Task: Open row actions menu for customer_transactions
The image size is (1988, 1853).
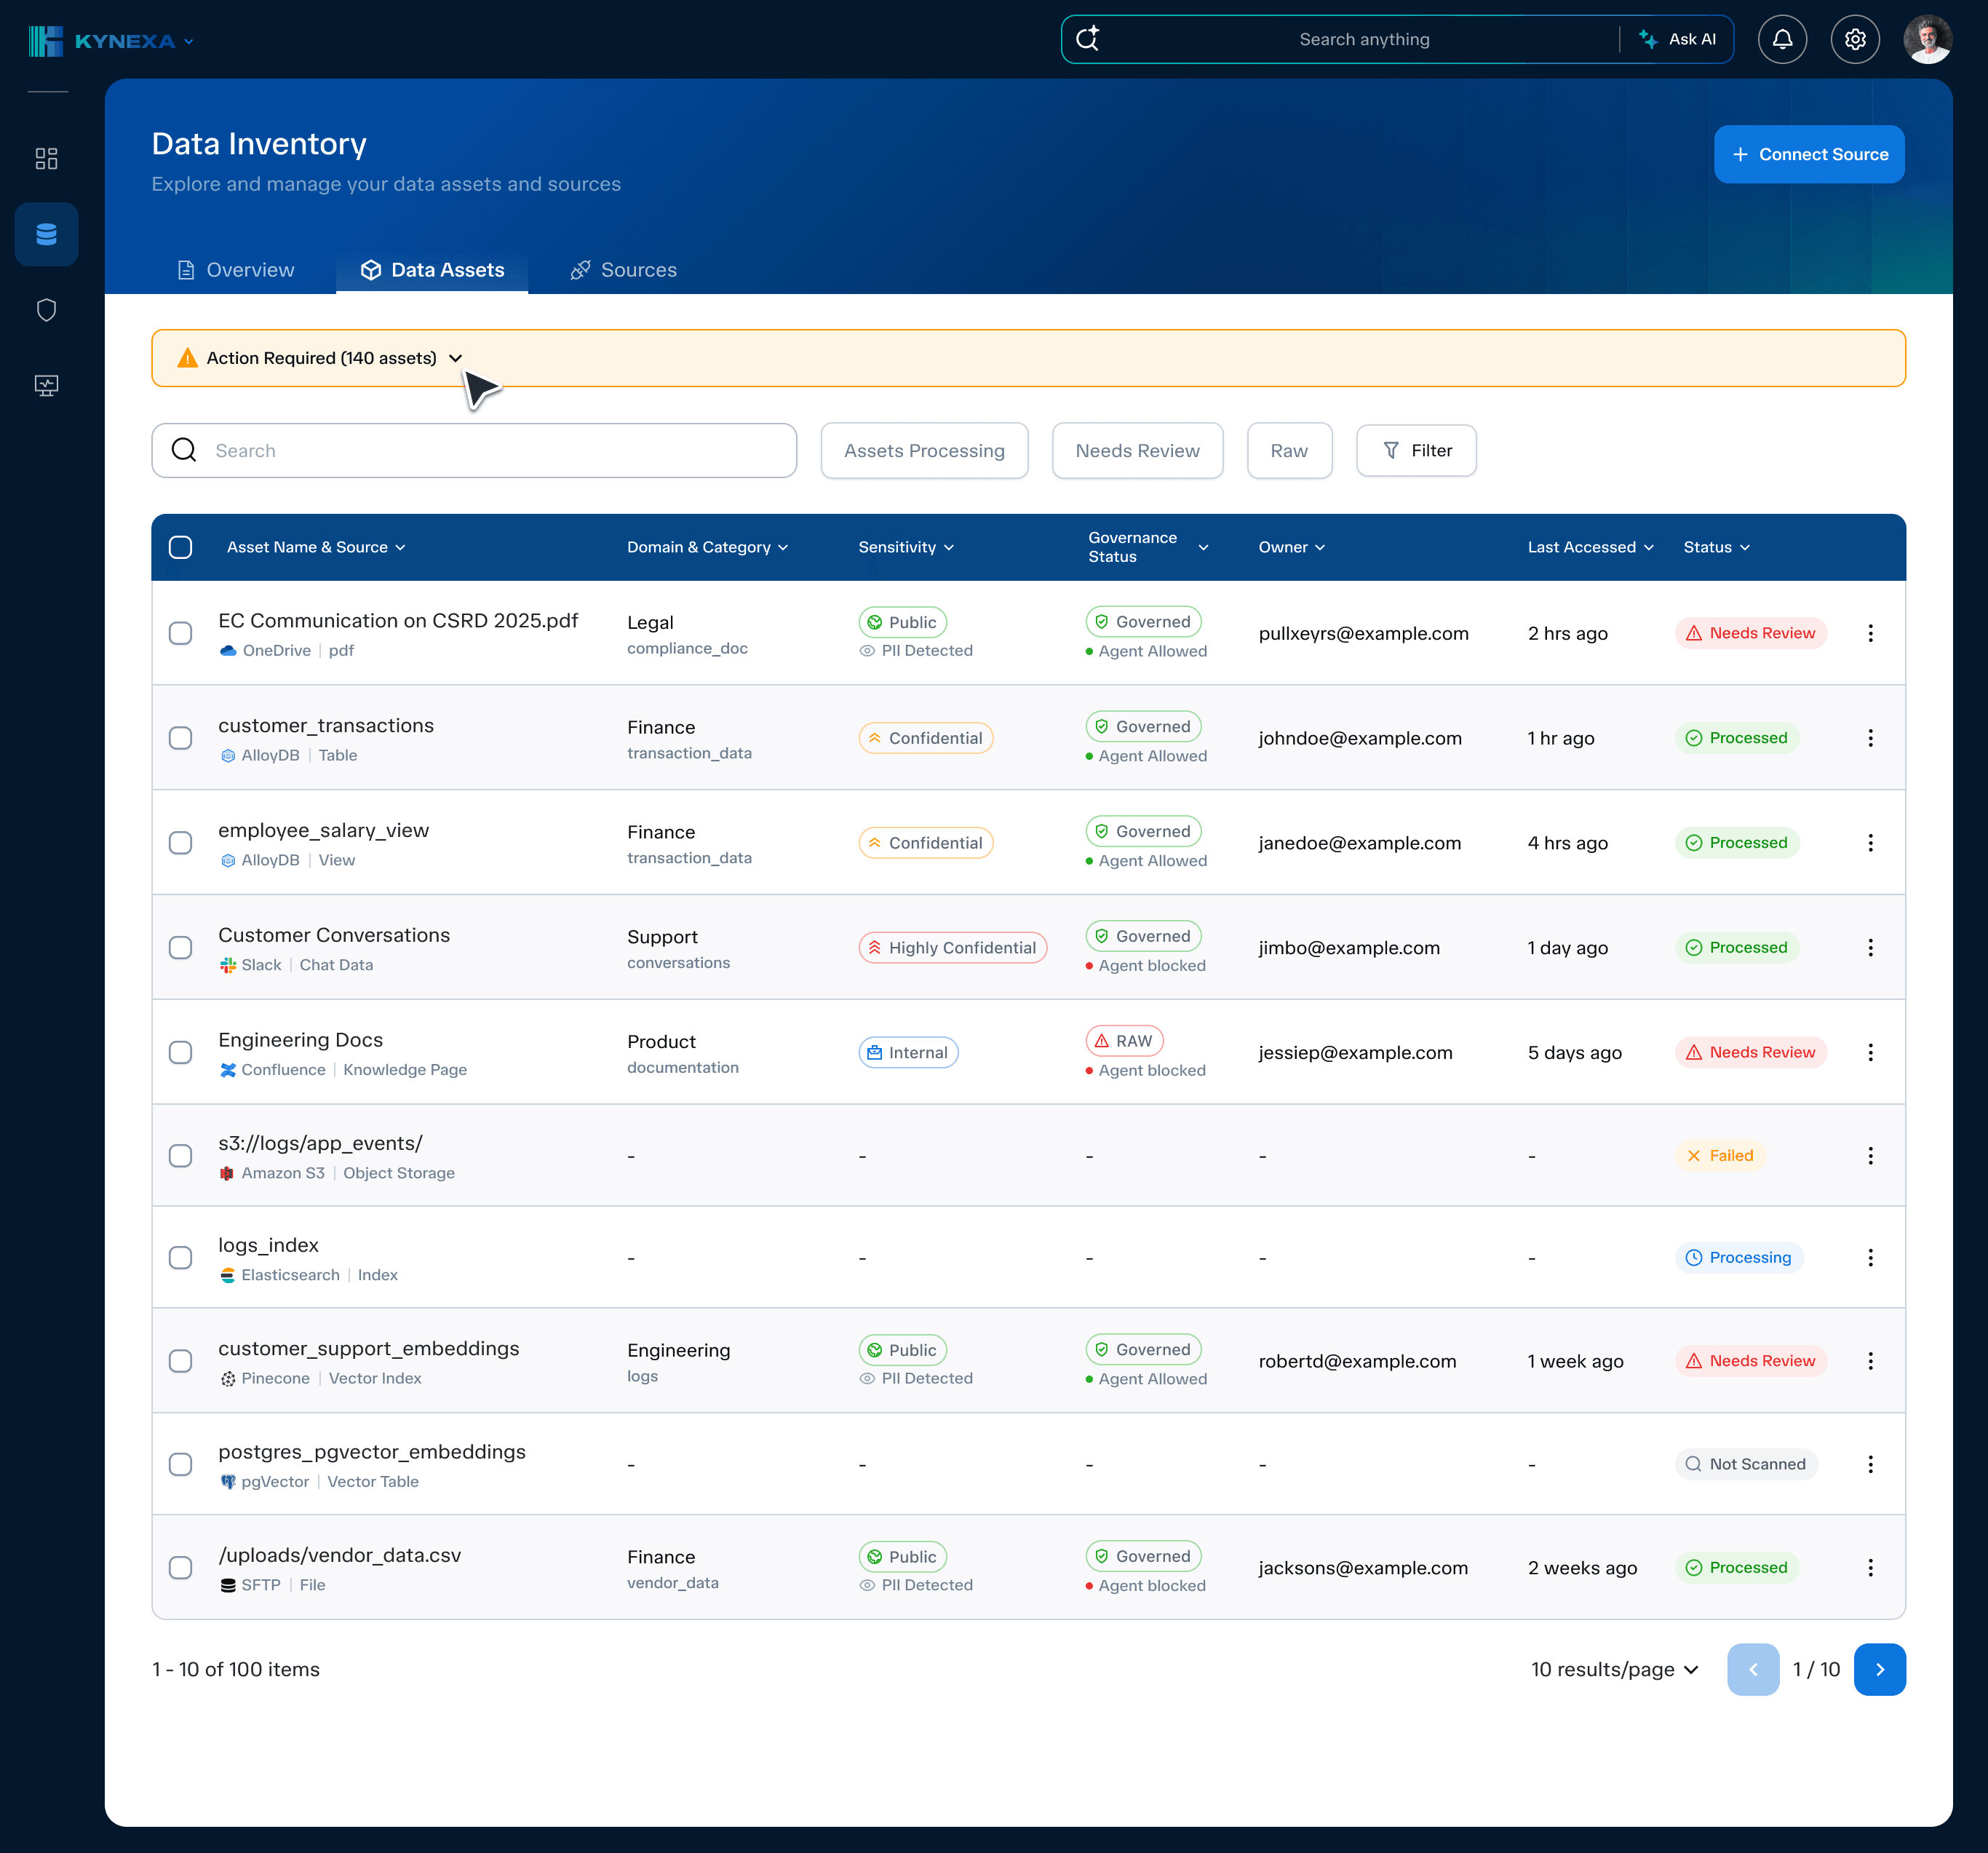Action: (1870, 738)
